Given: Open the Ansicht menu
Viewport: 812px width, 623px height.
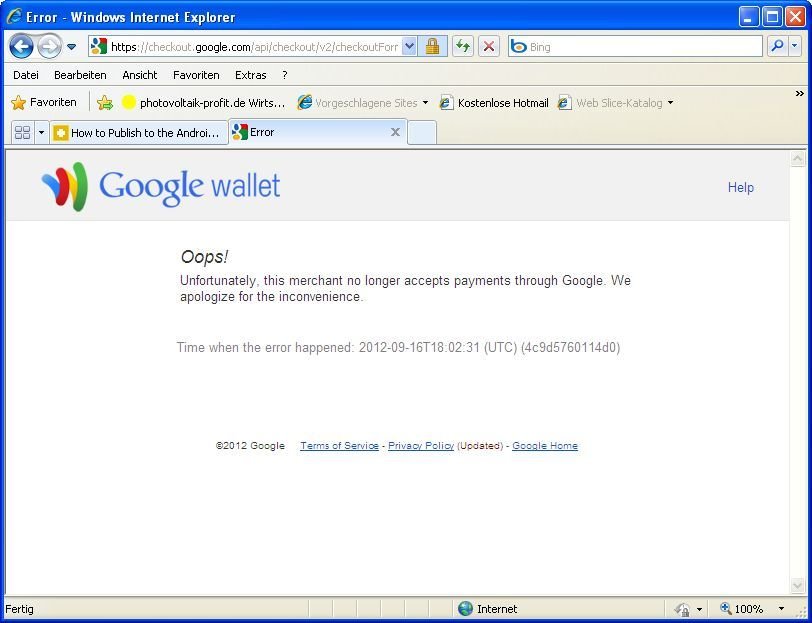Looking at the screenshot, I should (x=140, y=75).
